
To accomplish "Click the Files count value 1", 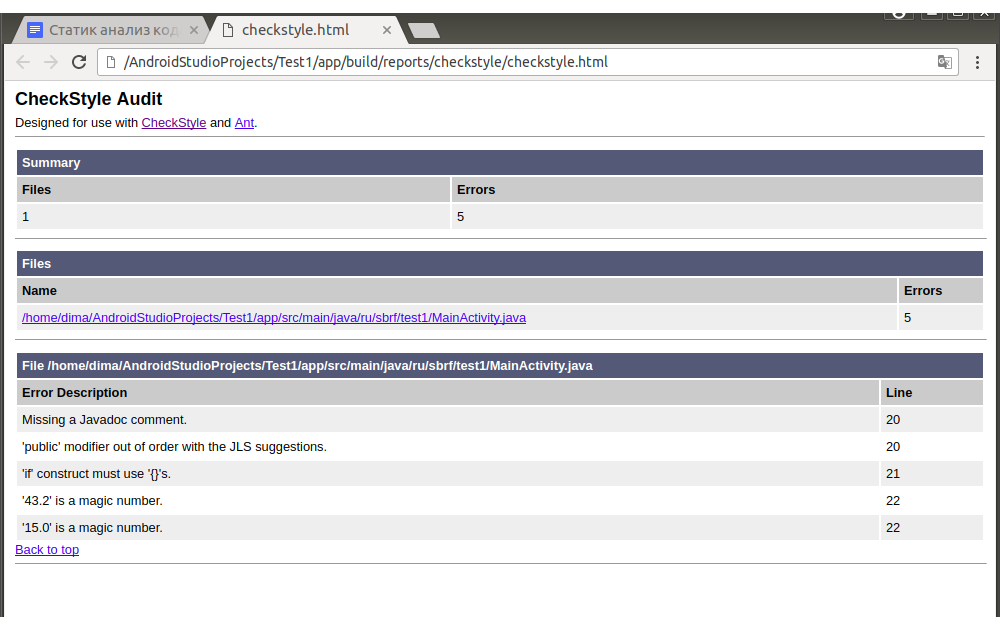I will pyautogui.click(x=233, y=217).
